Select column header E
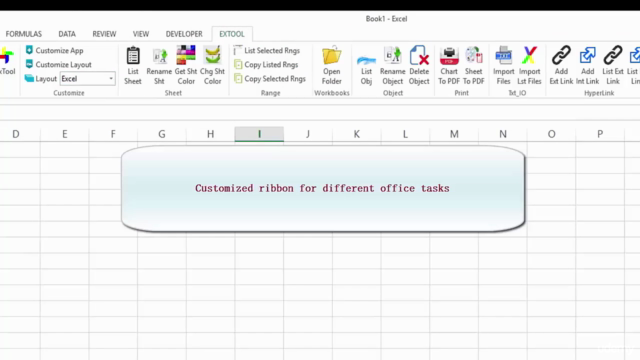Viewport: 640px width, 360px height. pos(64,134)
